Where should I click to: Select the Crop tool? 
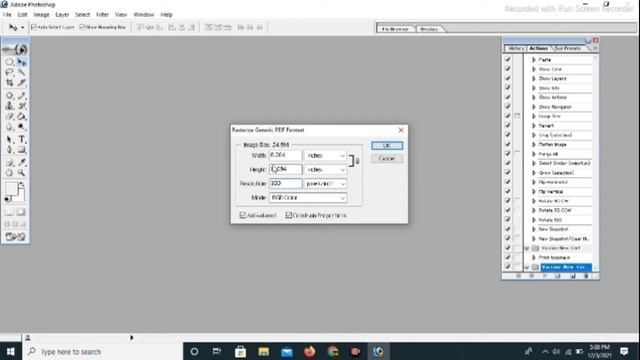pyautogui.click(x=9, y=82)
